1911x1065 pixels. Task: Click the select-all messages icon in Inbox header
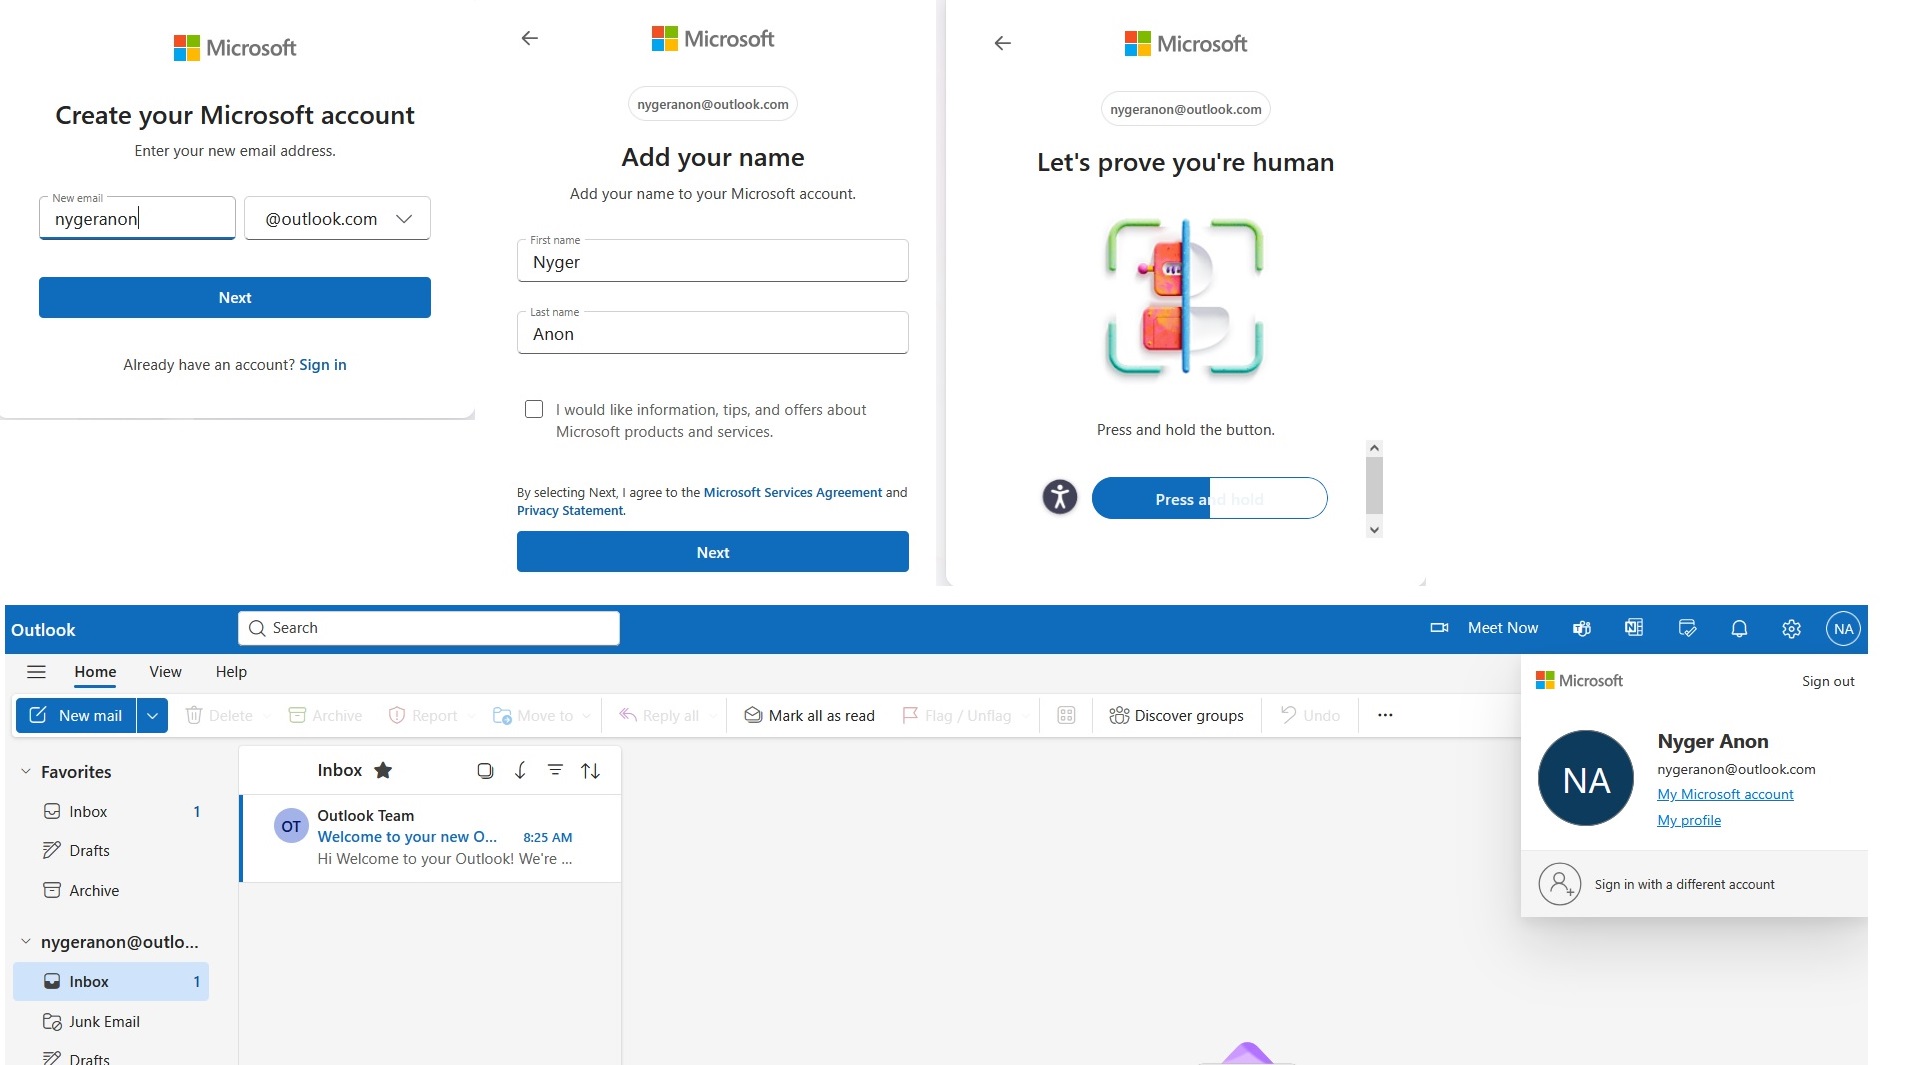click(x=485, y=770)
